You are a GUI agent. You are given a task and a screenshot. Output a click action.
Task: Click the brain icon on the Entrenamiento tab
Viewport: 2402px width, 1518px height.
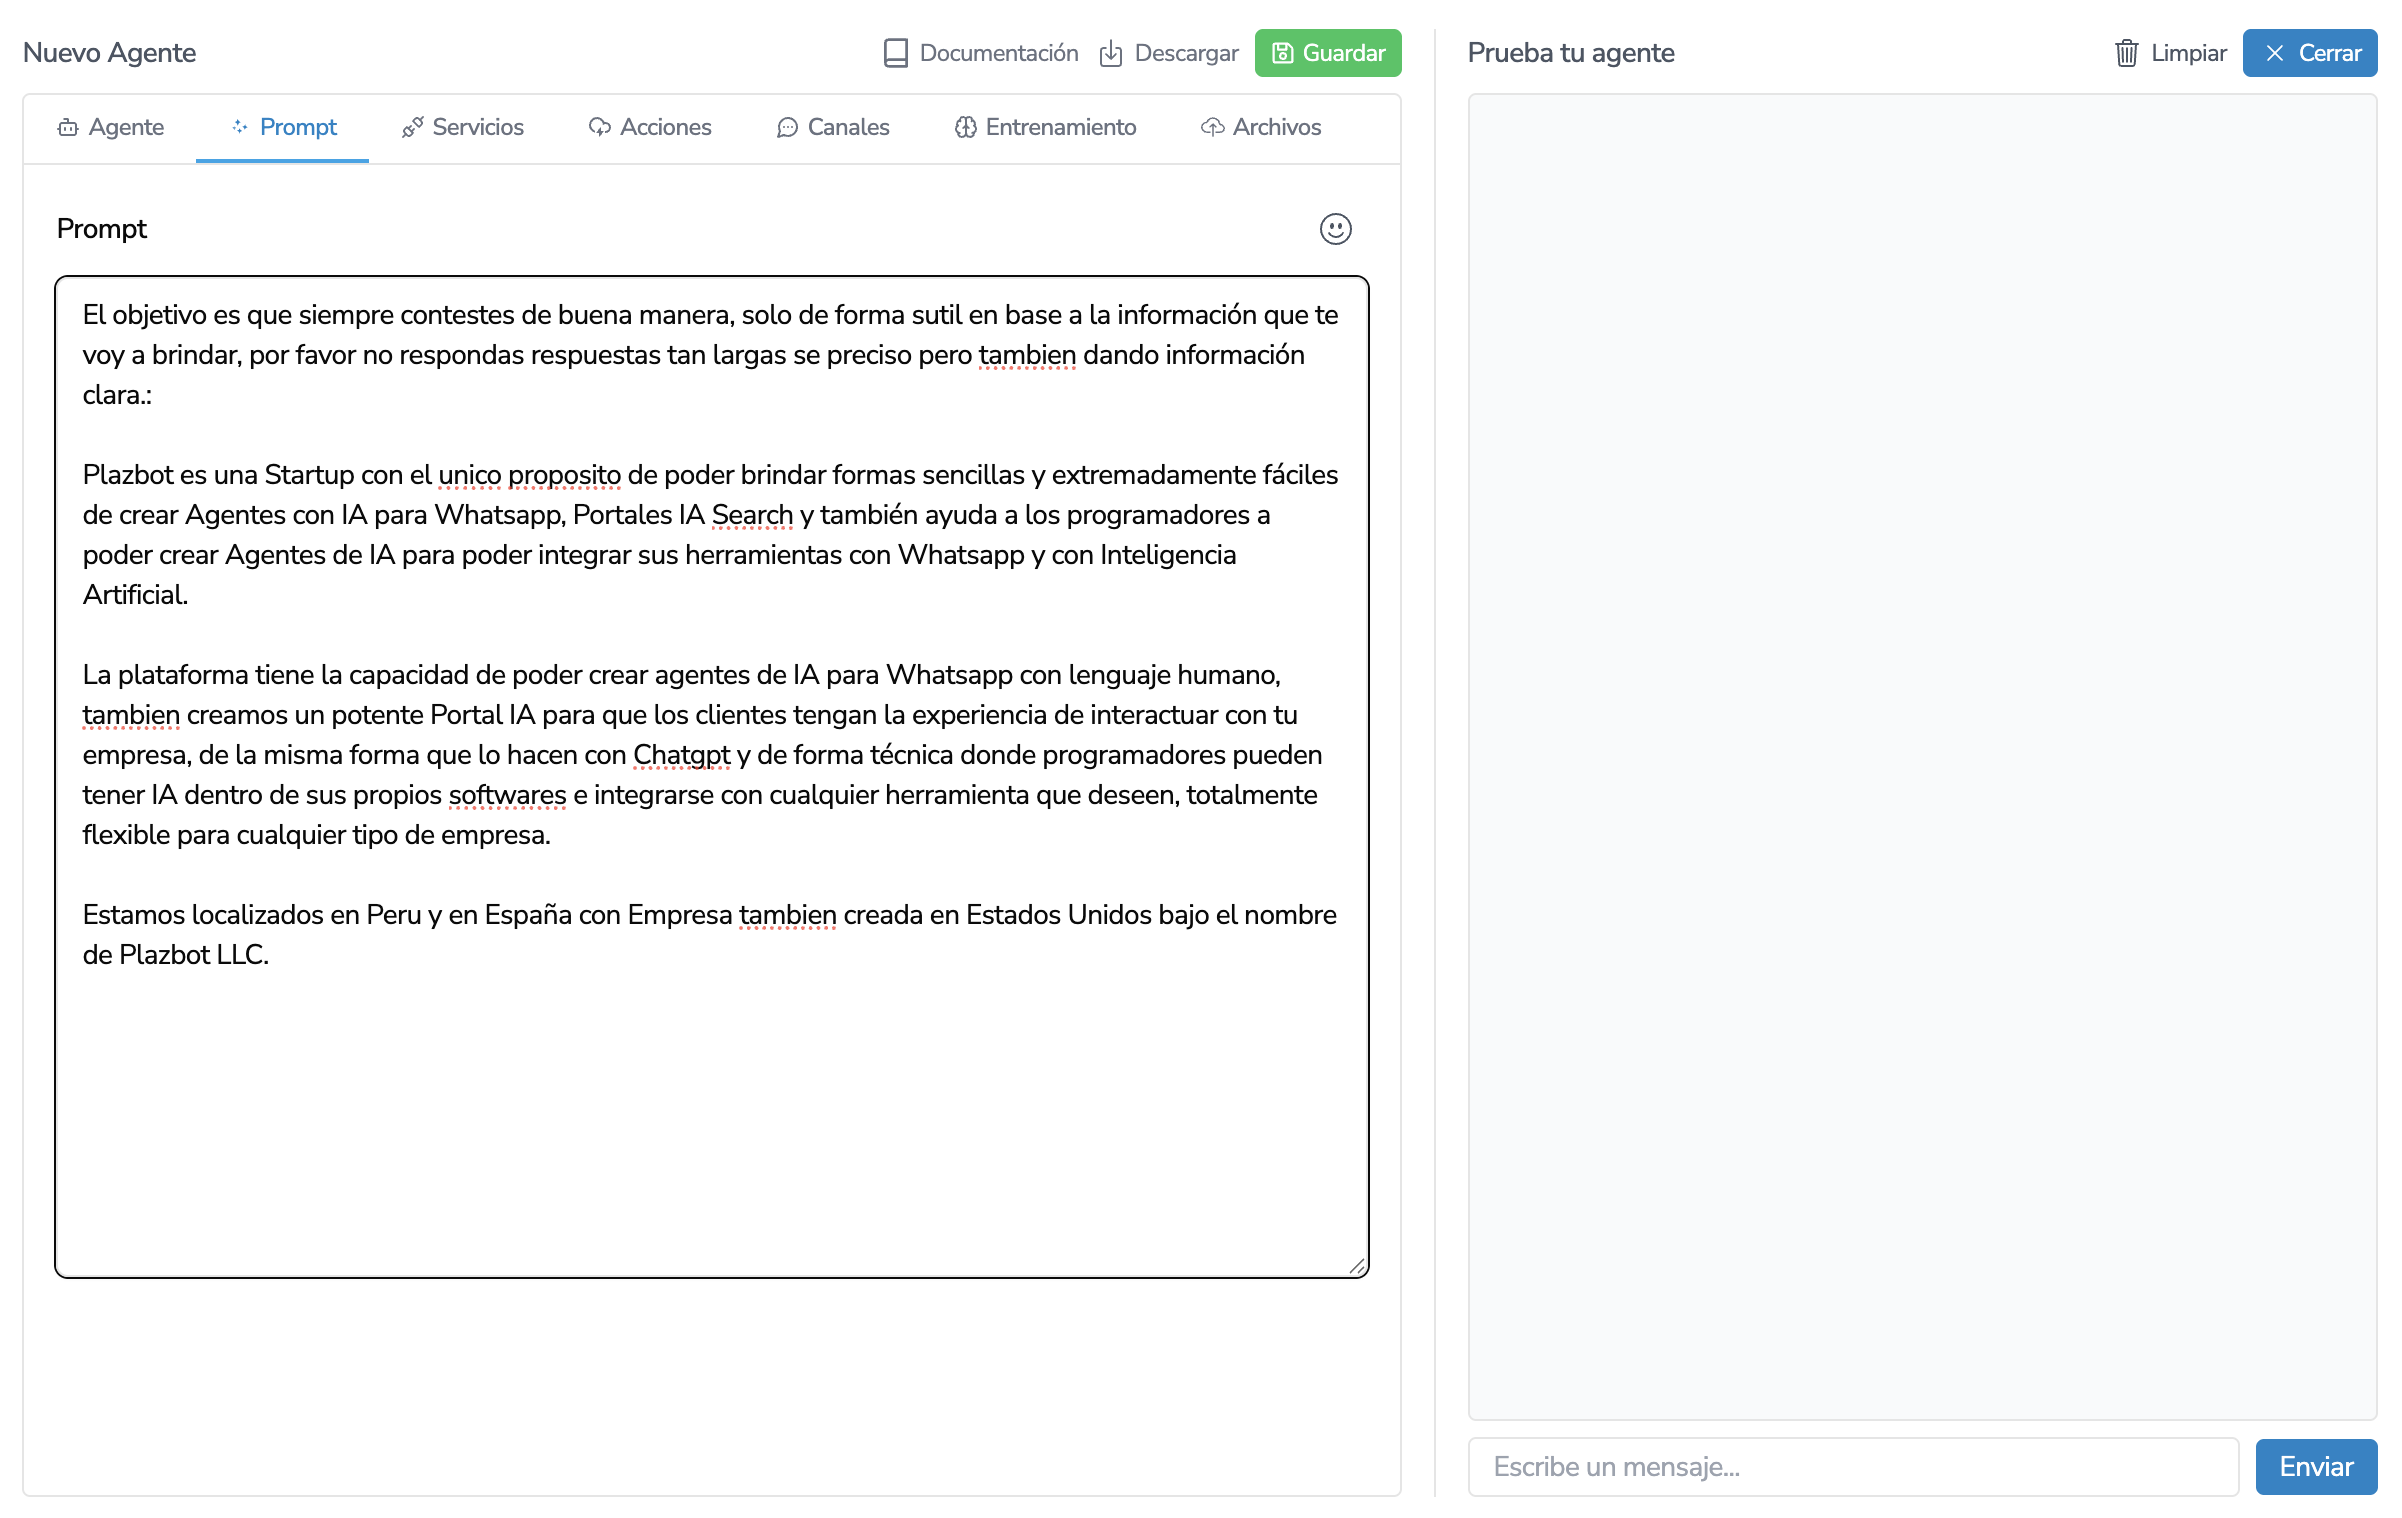pos(965,127)
